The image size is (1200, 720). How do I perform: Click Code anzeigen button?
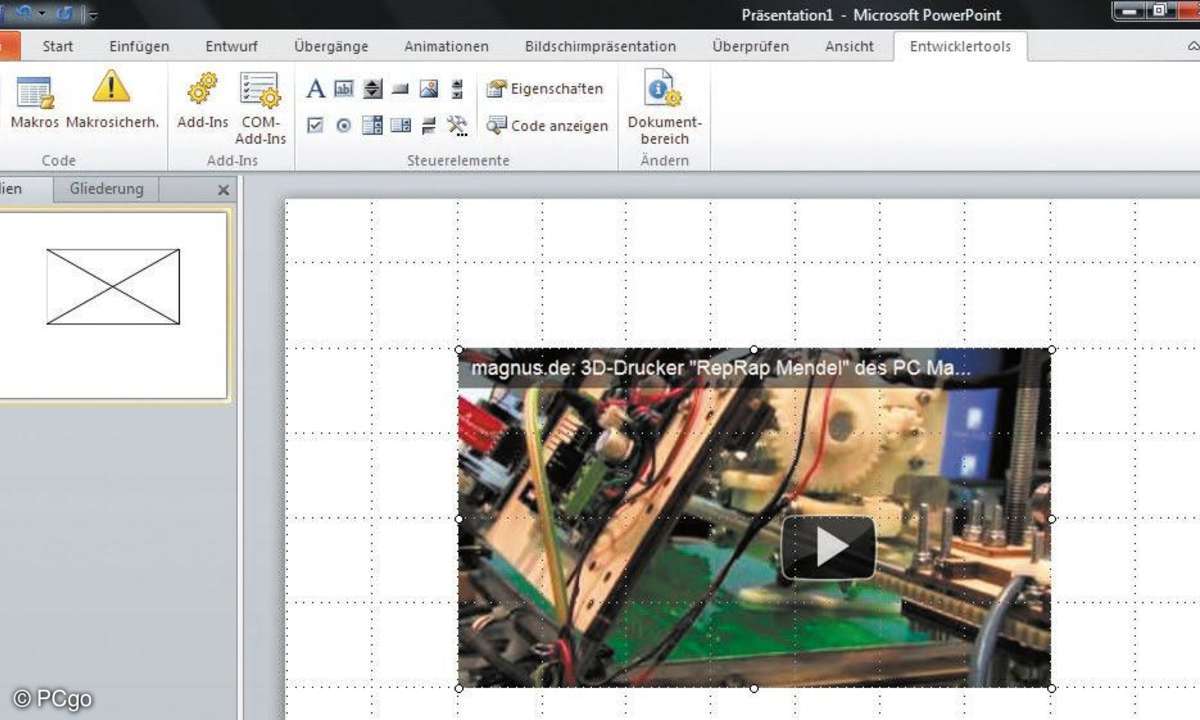coord(547,125)
